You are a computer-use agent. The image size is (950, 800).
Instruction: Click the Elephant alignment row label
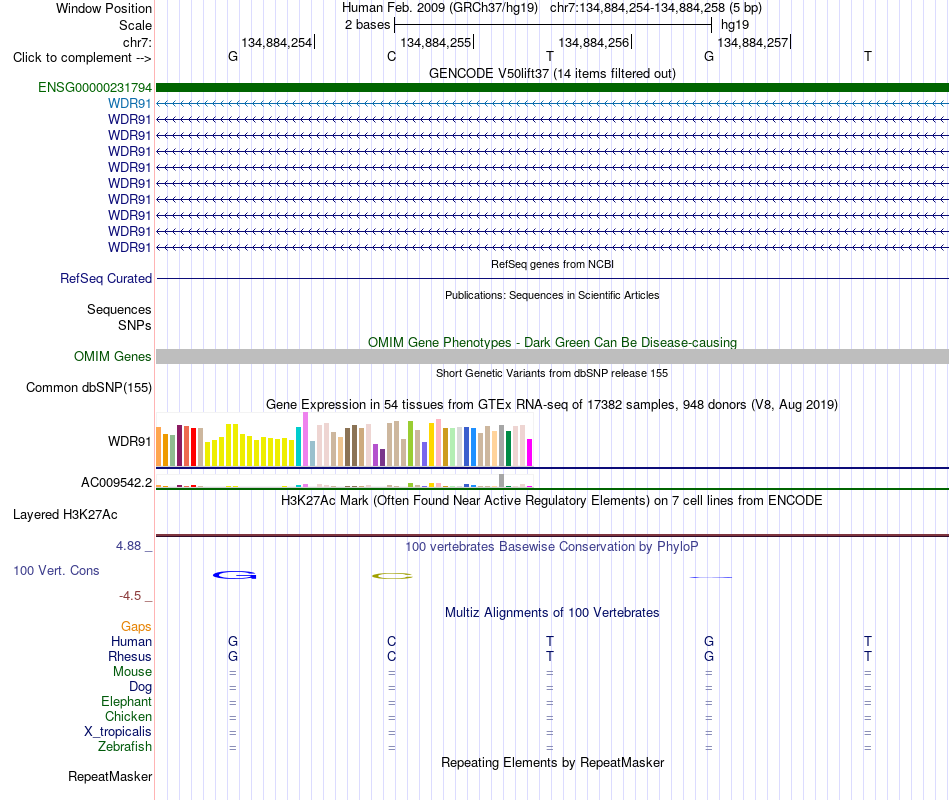(x=126, y=701)
